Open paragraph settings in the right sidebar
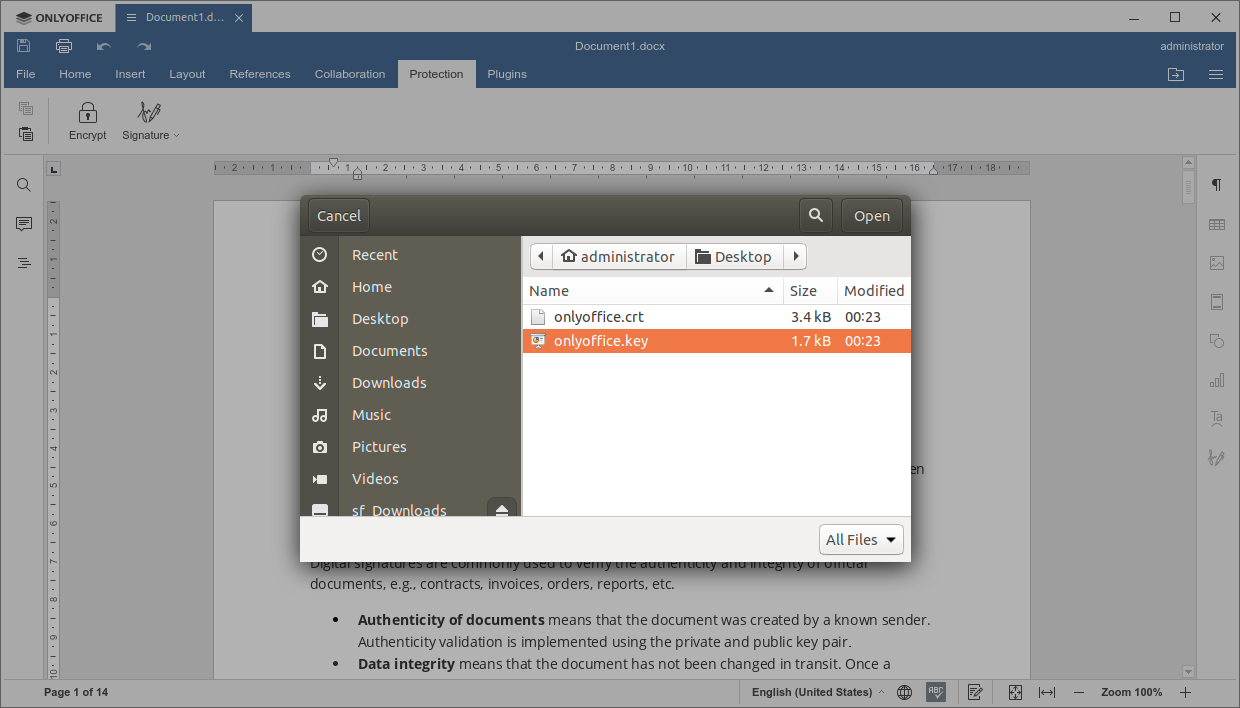Viewport: 1240px width, 708px height. pos(1216,185)
